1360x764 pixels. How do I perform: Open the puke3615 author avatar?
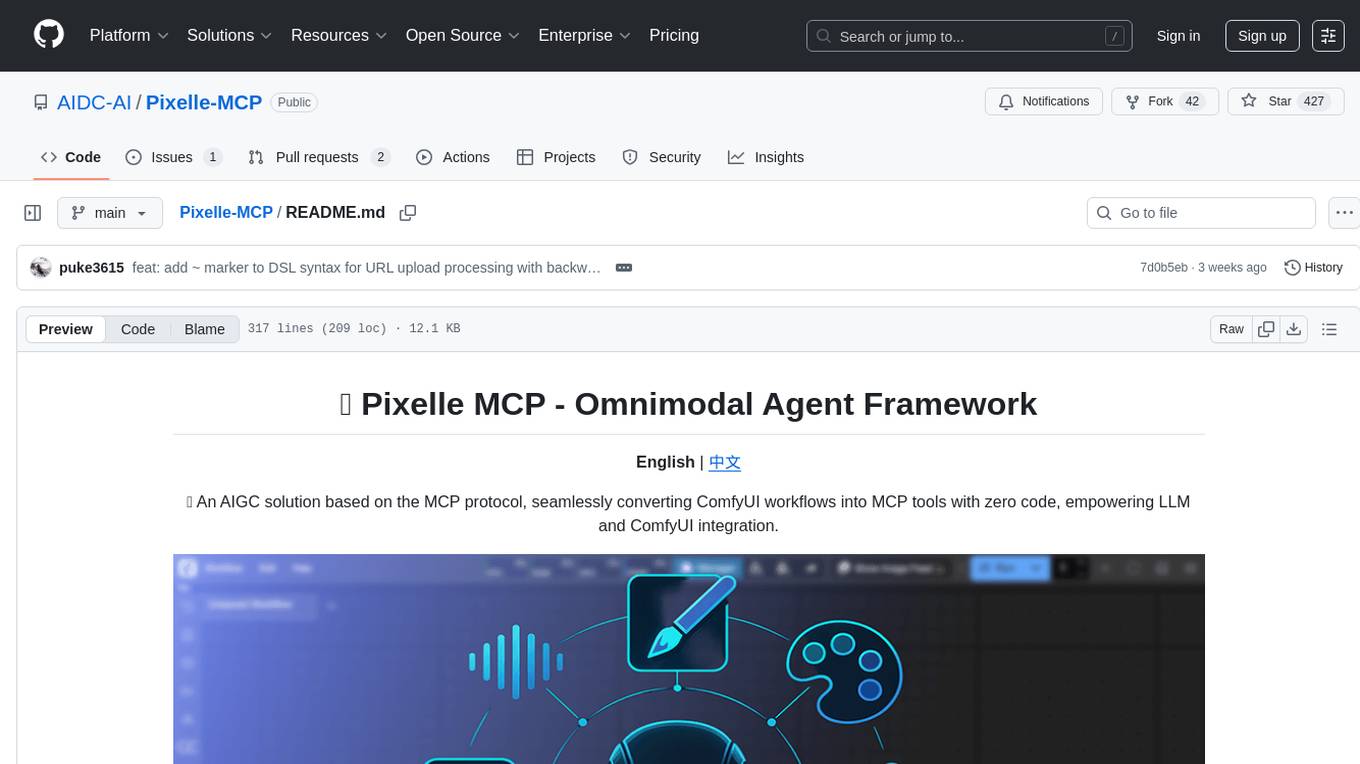click(41, 268)
